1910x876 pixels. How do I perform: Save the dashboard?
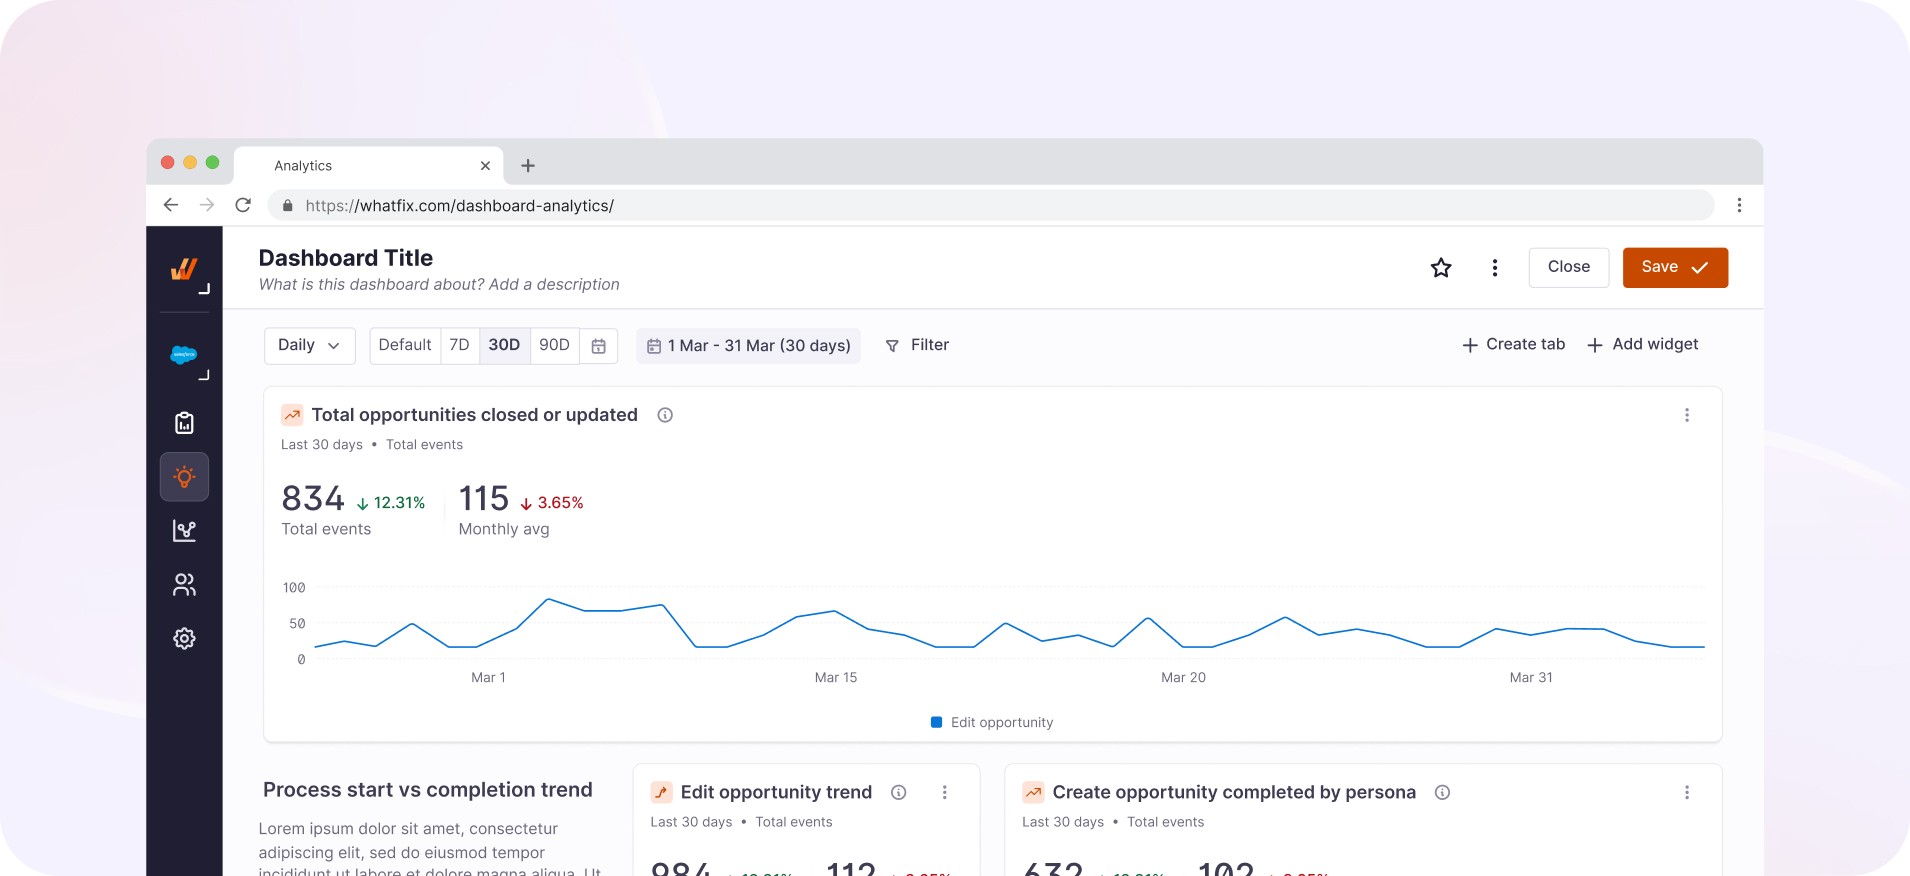click(1675, 267)
